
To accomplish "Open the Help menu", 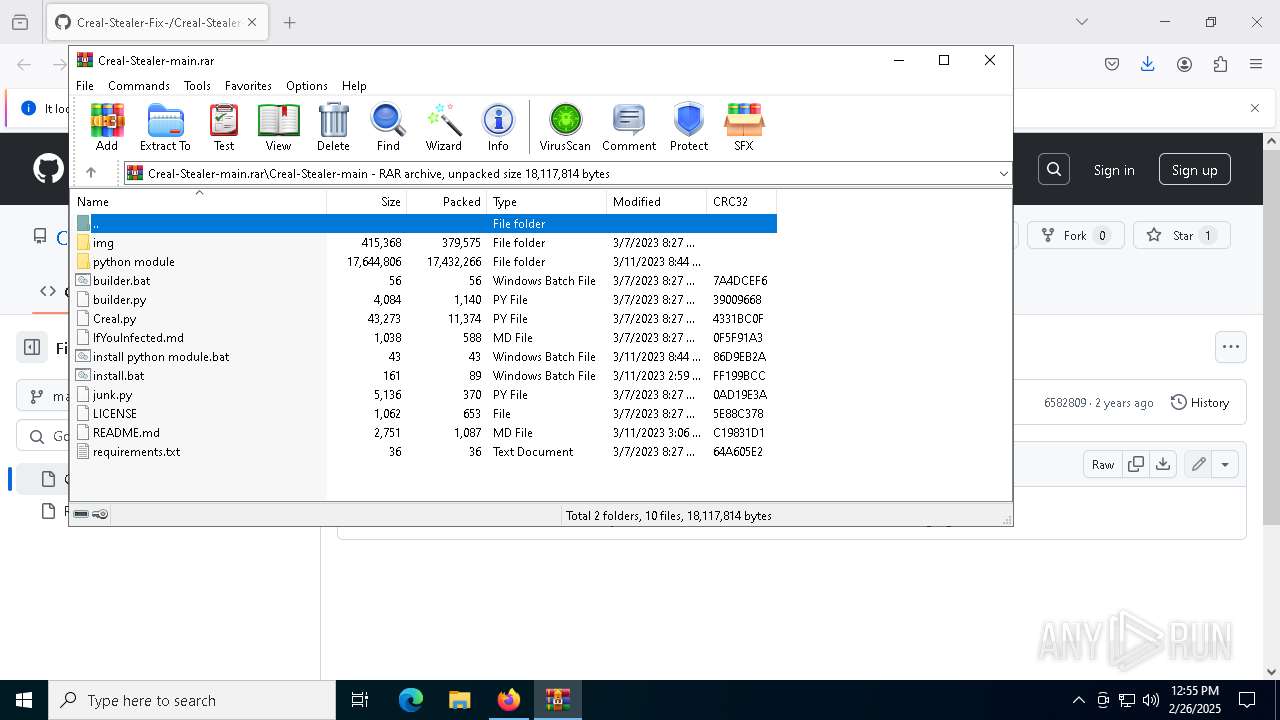I will click(354, 86).
